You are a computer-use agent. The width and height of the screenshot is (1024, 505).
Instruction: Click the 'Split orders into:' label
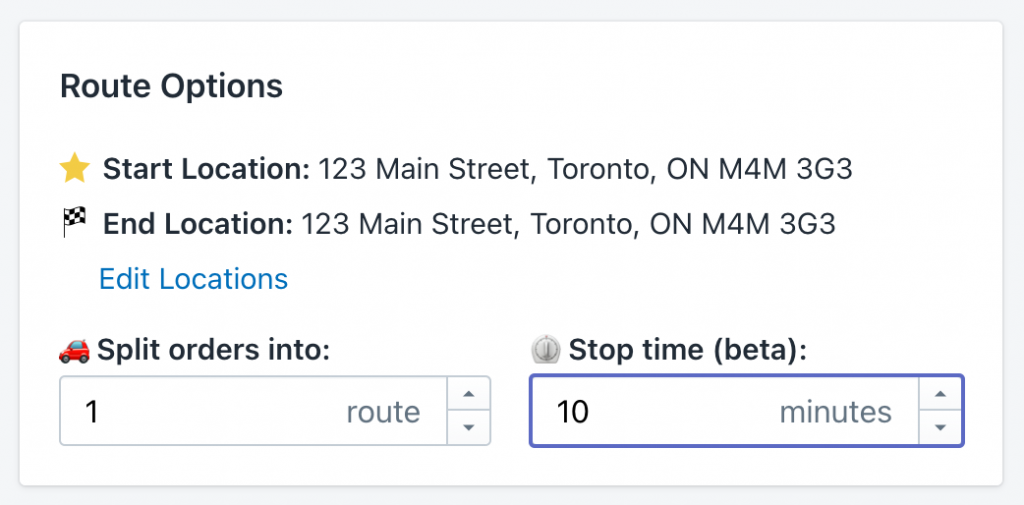pyautogui.click(x=214, y=351)
